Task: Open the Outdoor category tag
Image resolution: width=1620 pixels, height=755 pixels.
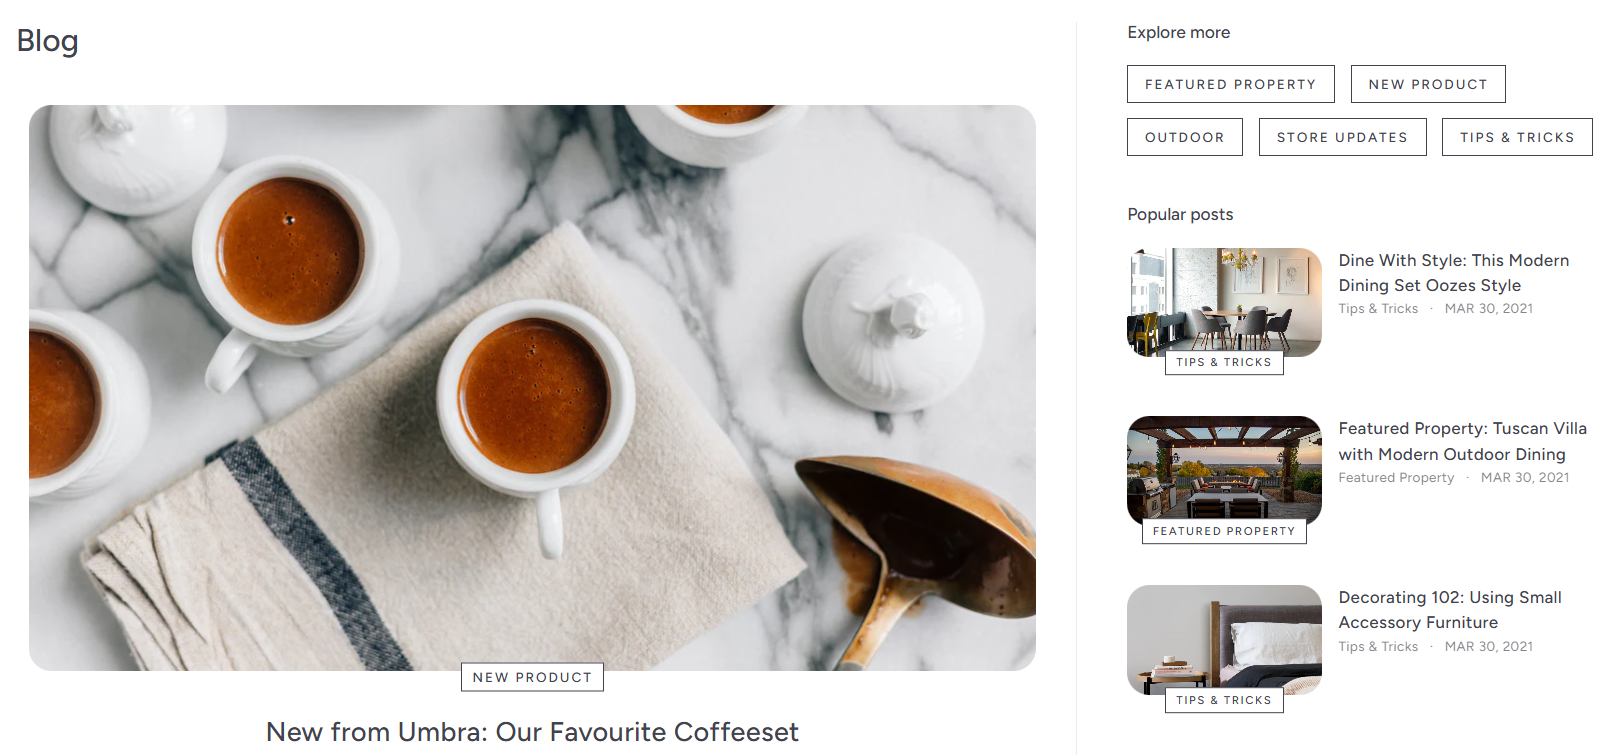Action: 1184,137
